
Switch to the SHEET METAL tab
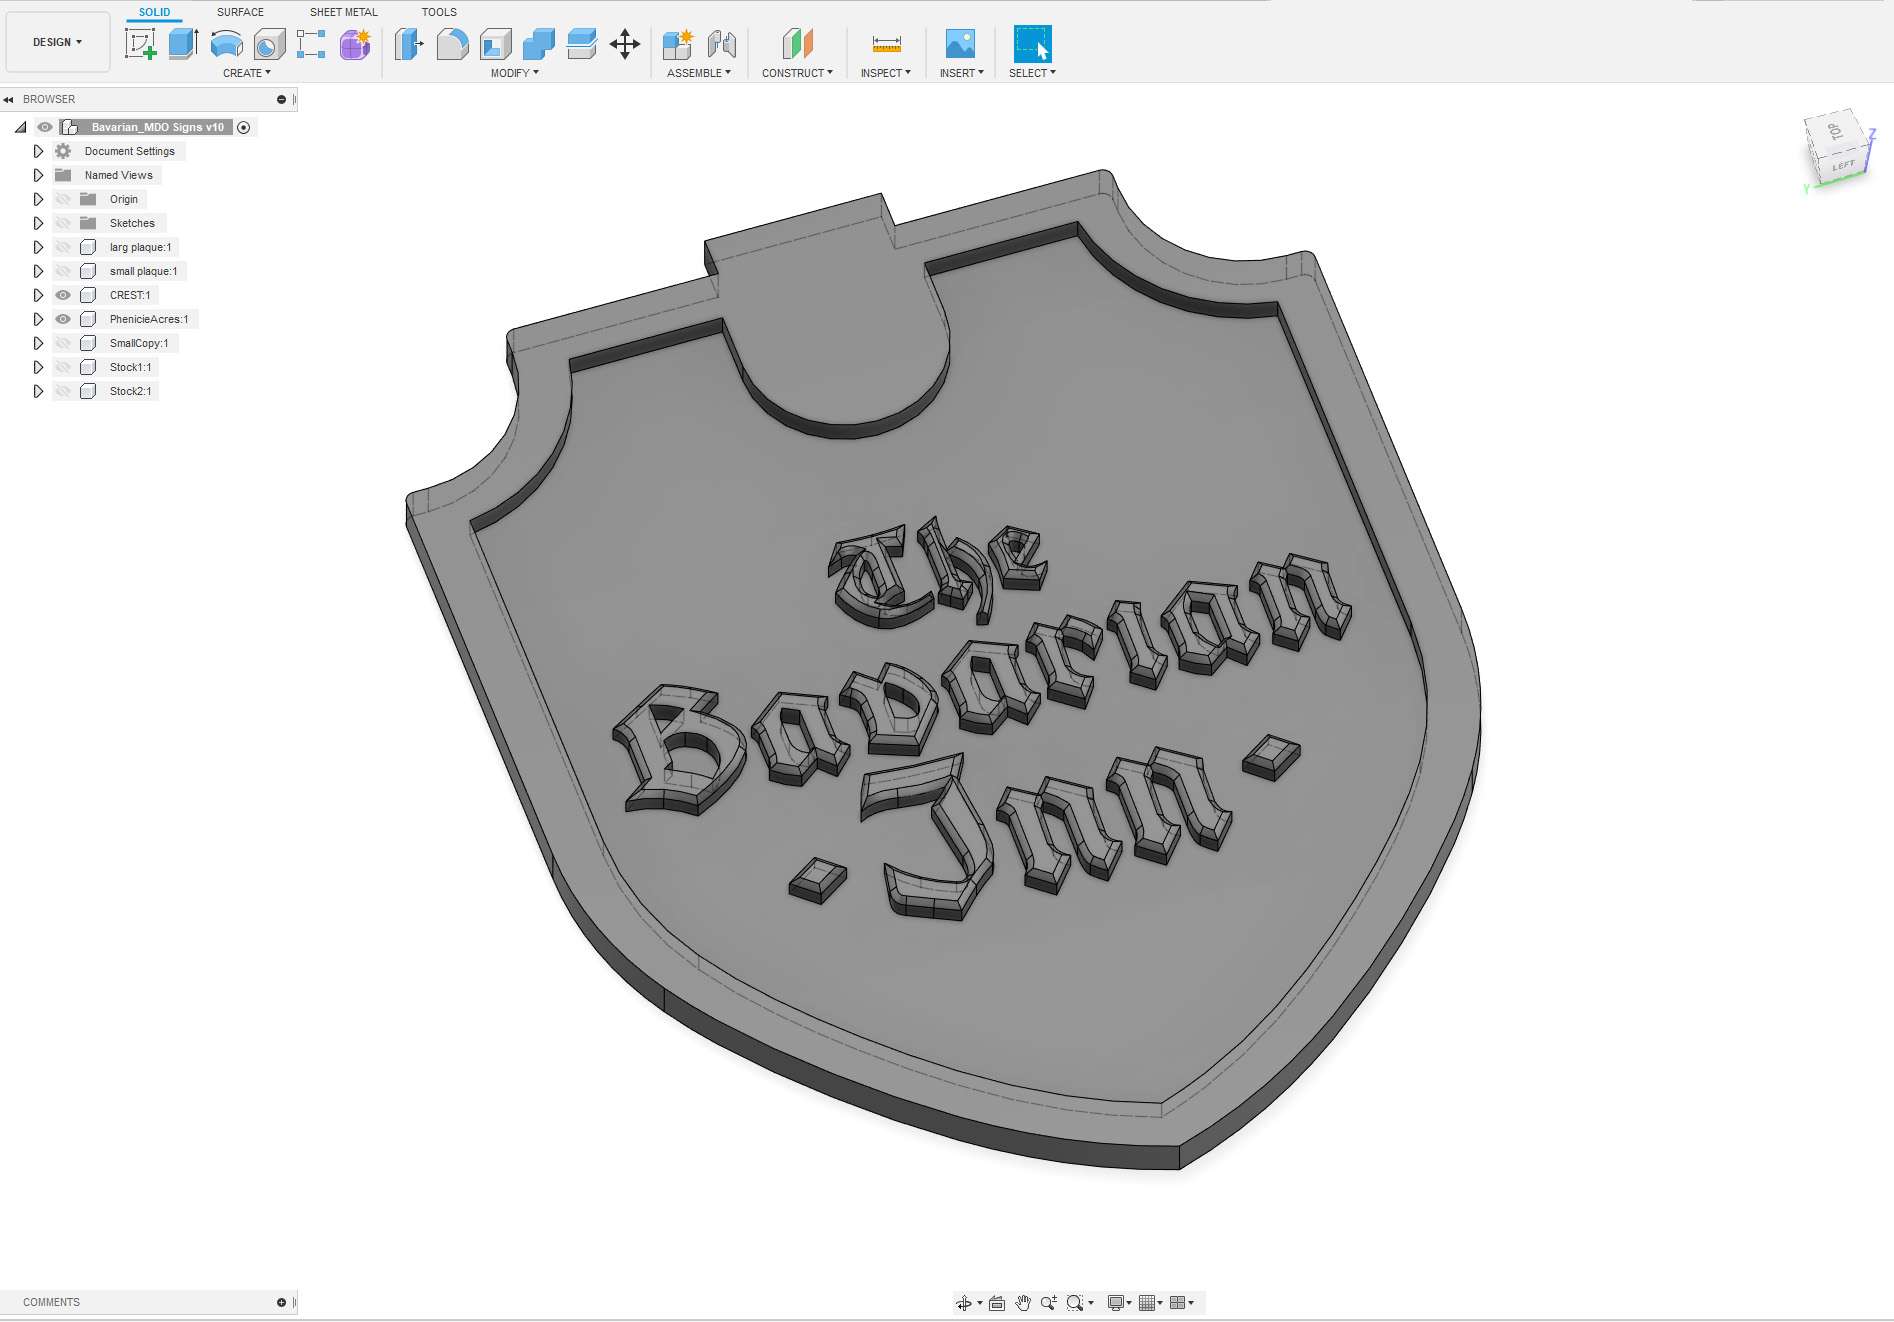tap(343, 12)
